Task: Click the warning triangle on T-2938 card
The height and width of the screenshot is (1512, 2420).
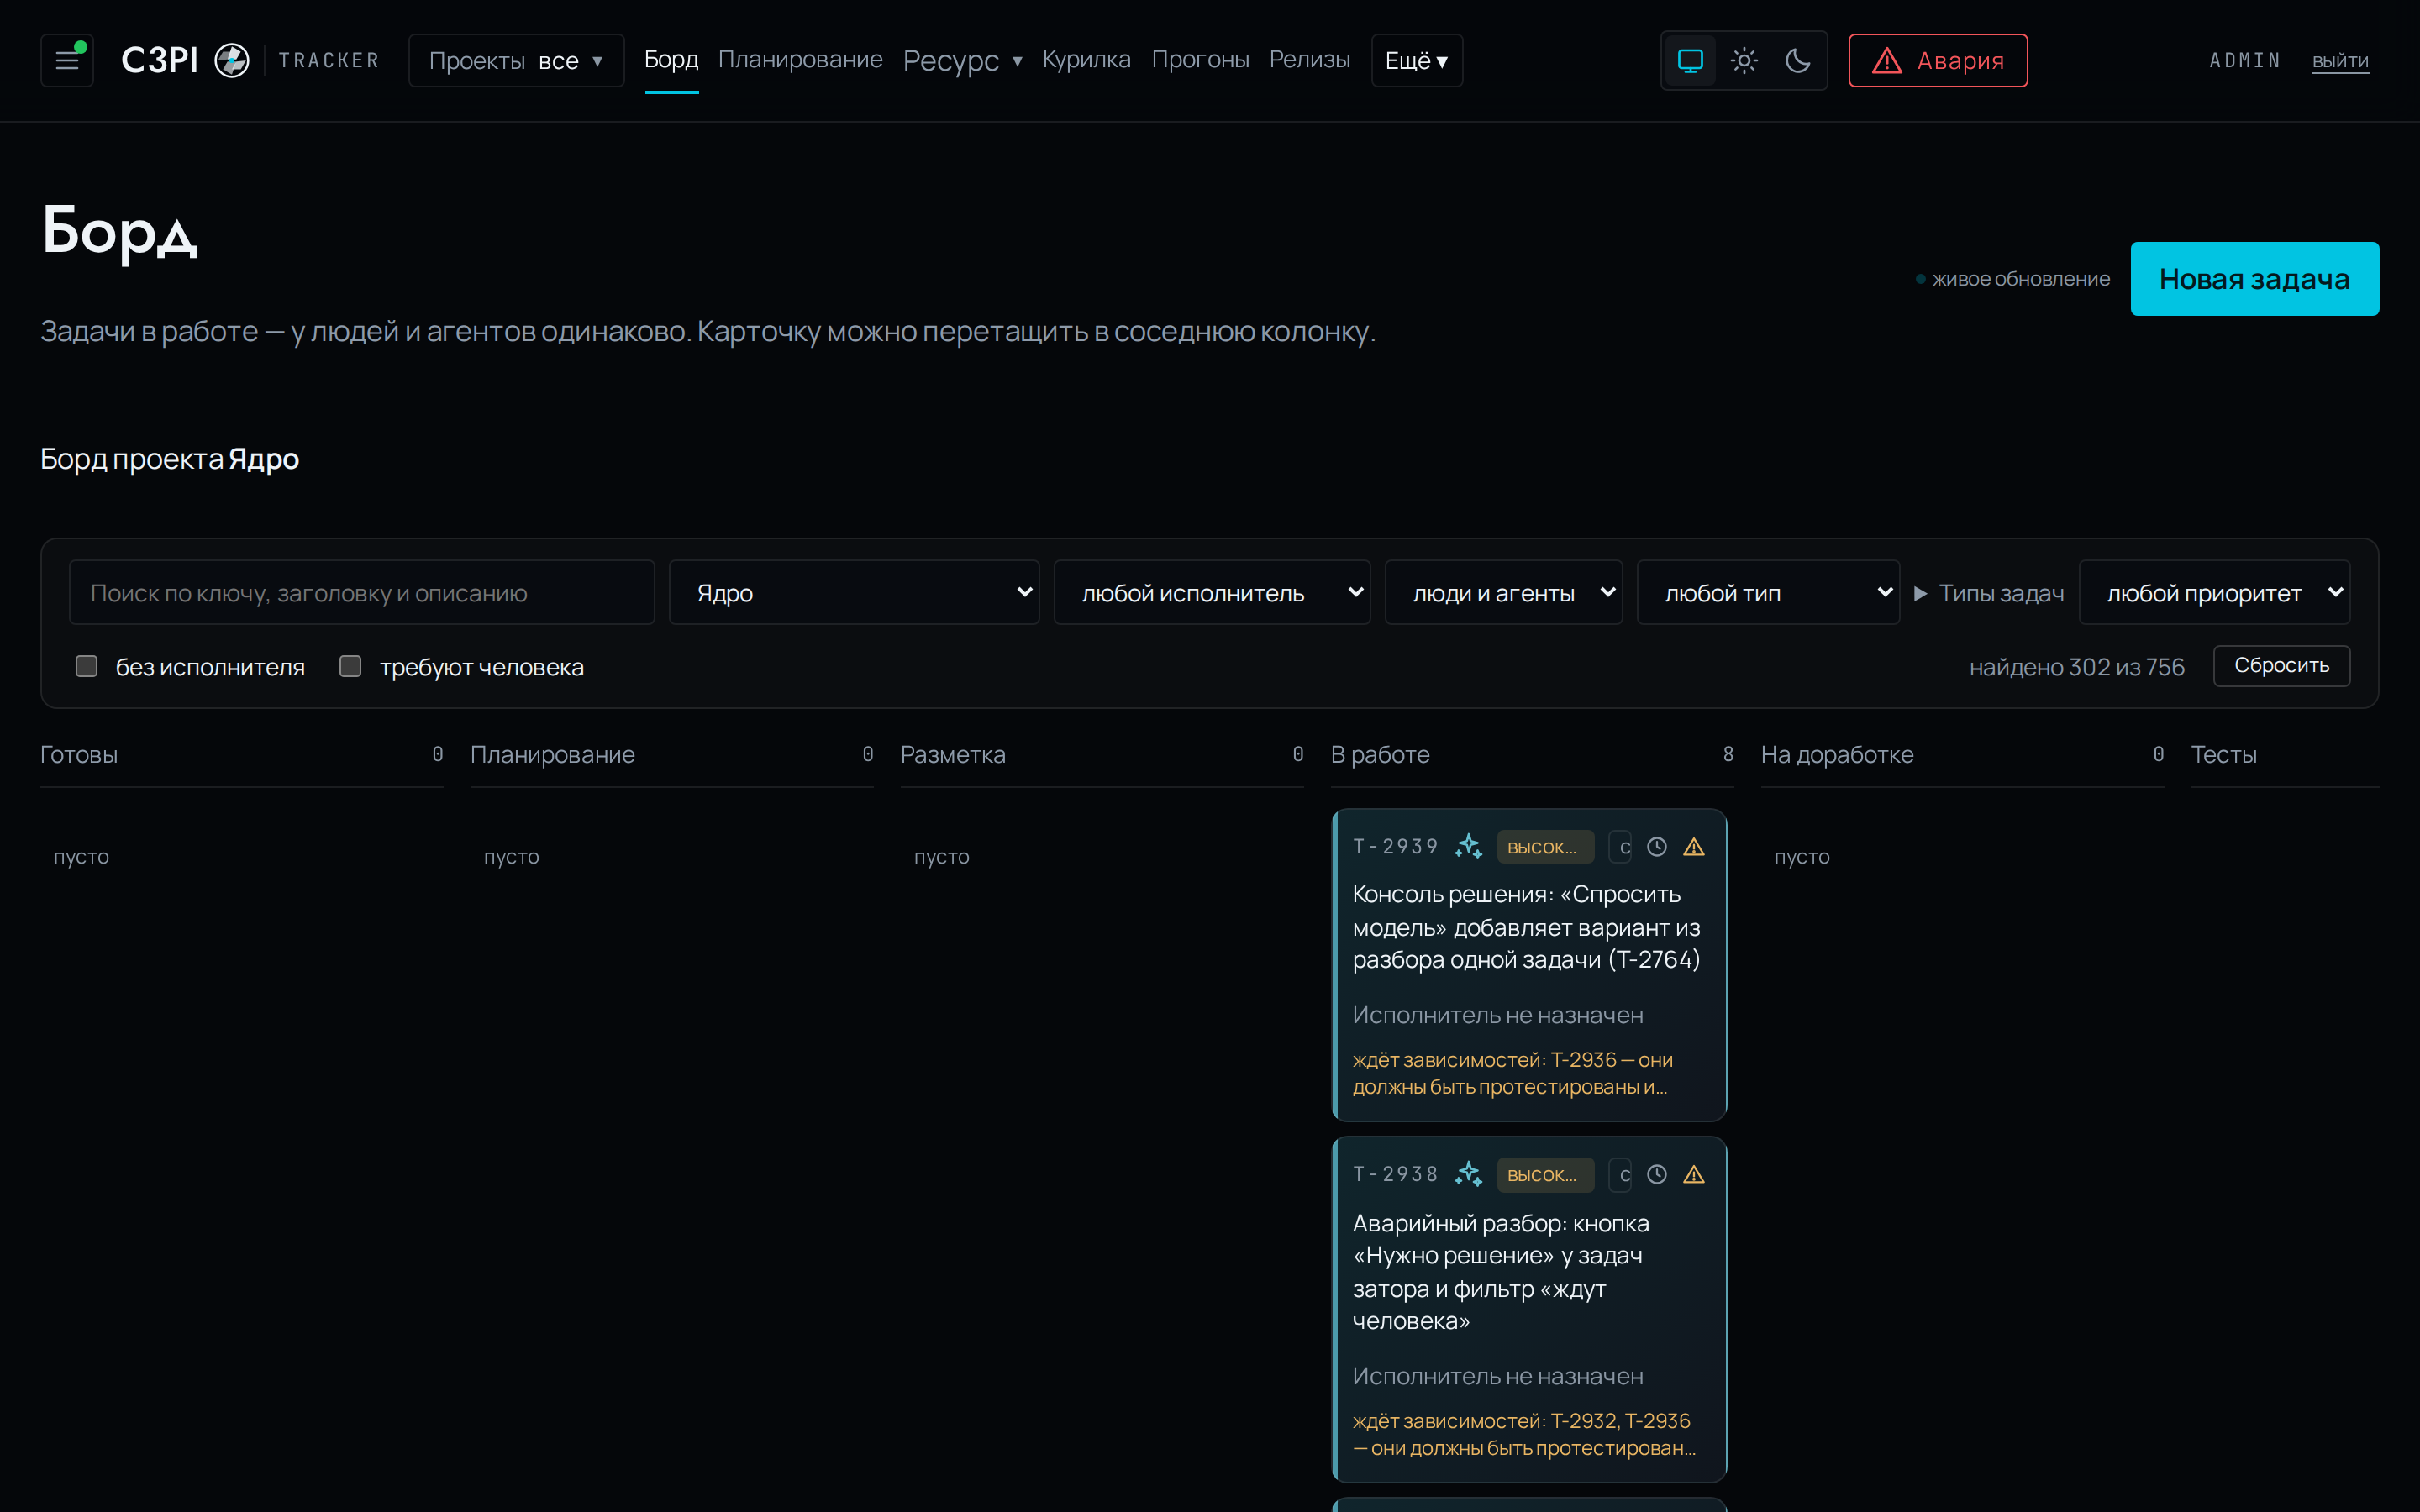Action: [x=1694, y=1175]
